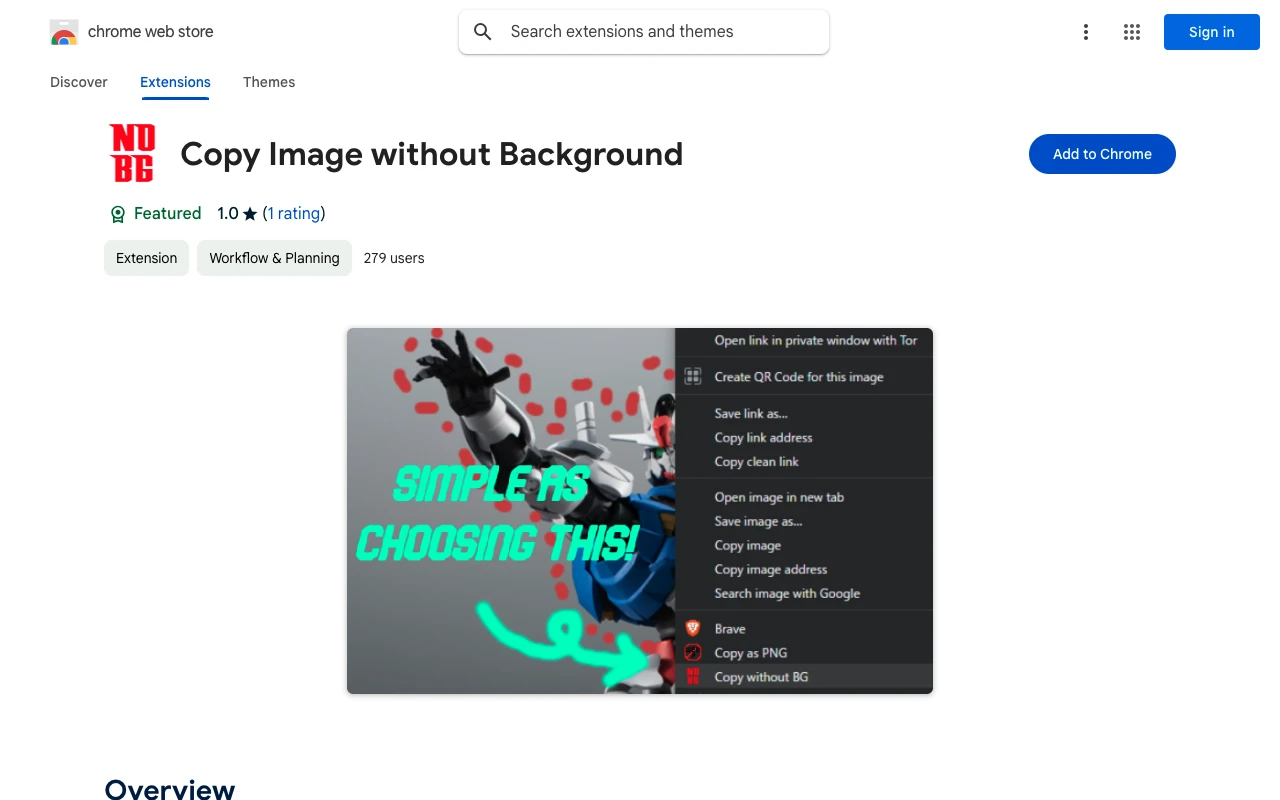Click the Chrome Web Store logo icon
Image resolution: width=1280 pixels, height=800 pixels.
(64, 32)
